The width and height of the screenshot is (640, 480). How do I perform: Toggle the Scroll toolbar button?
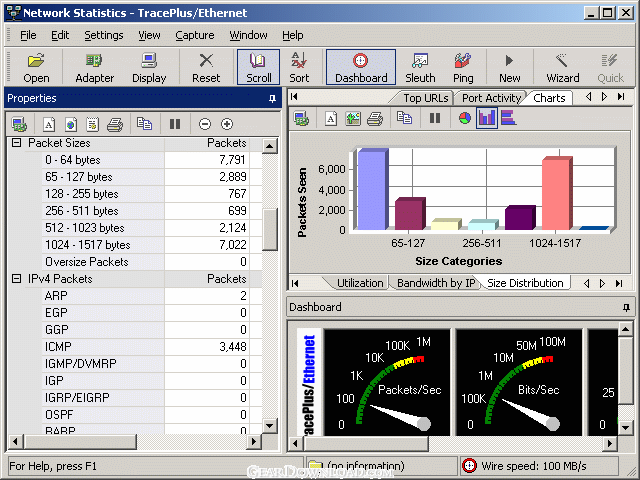(258, 67)
